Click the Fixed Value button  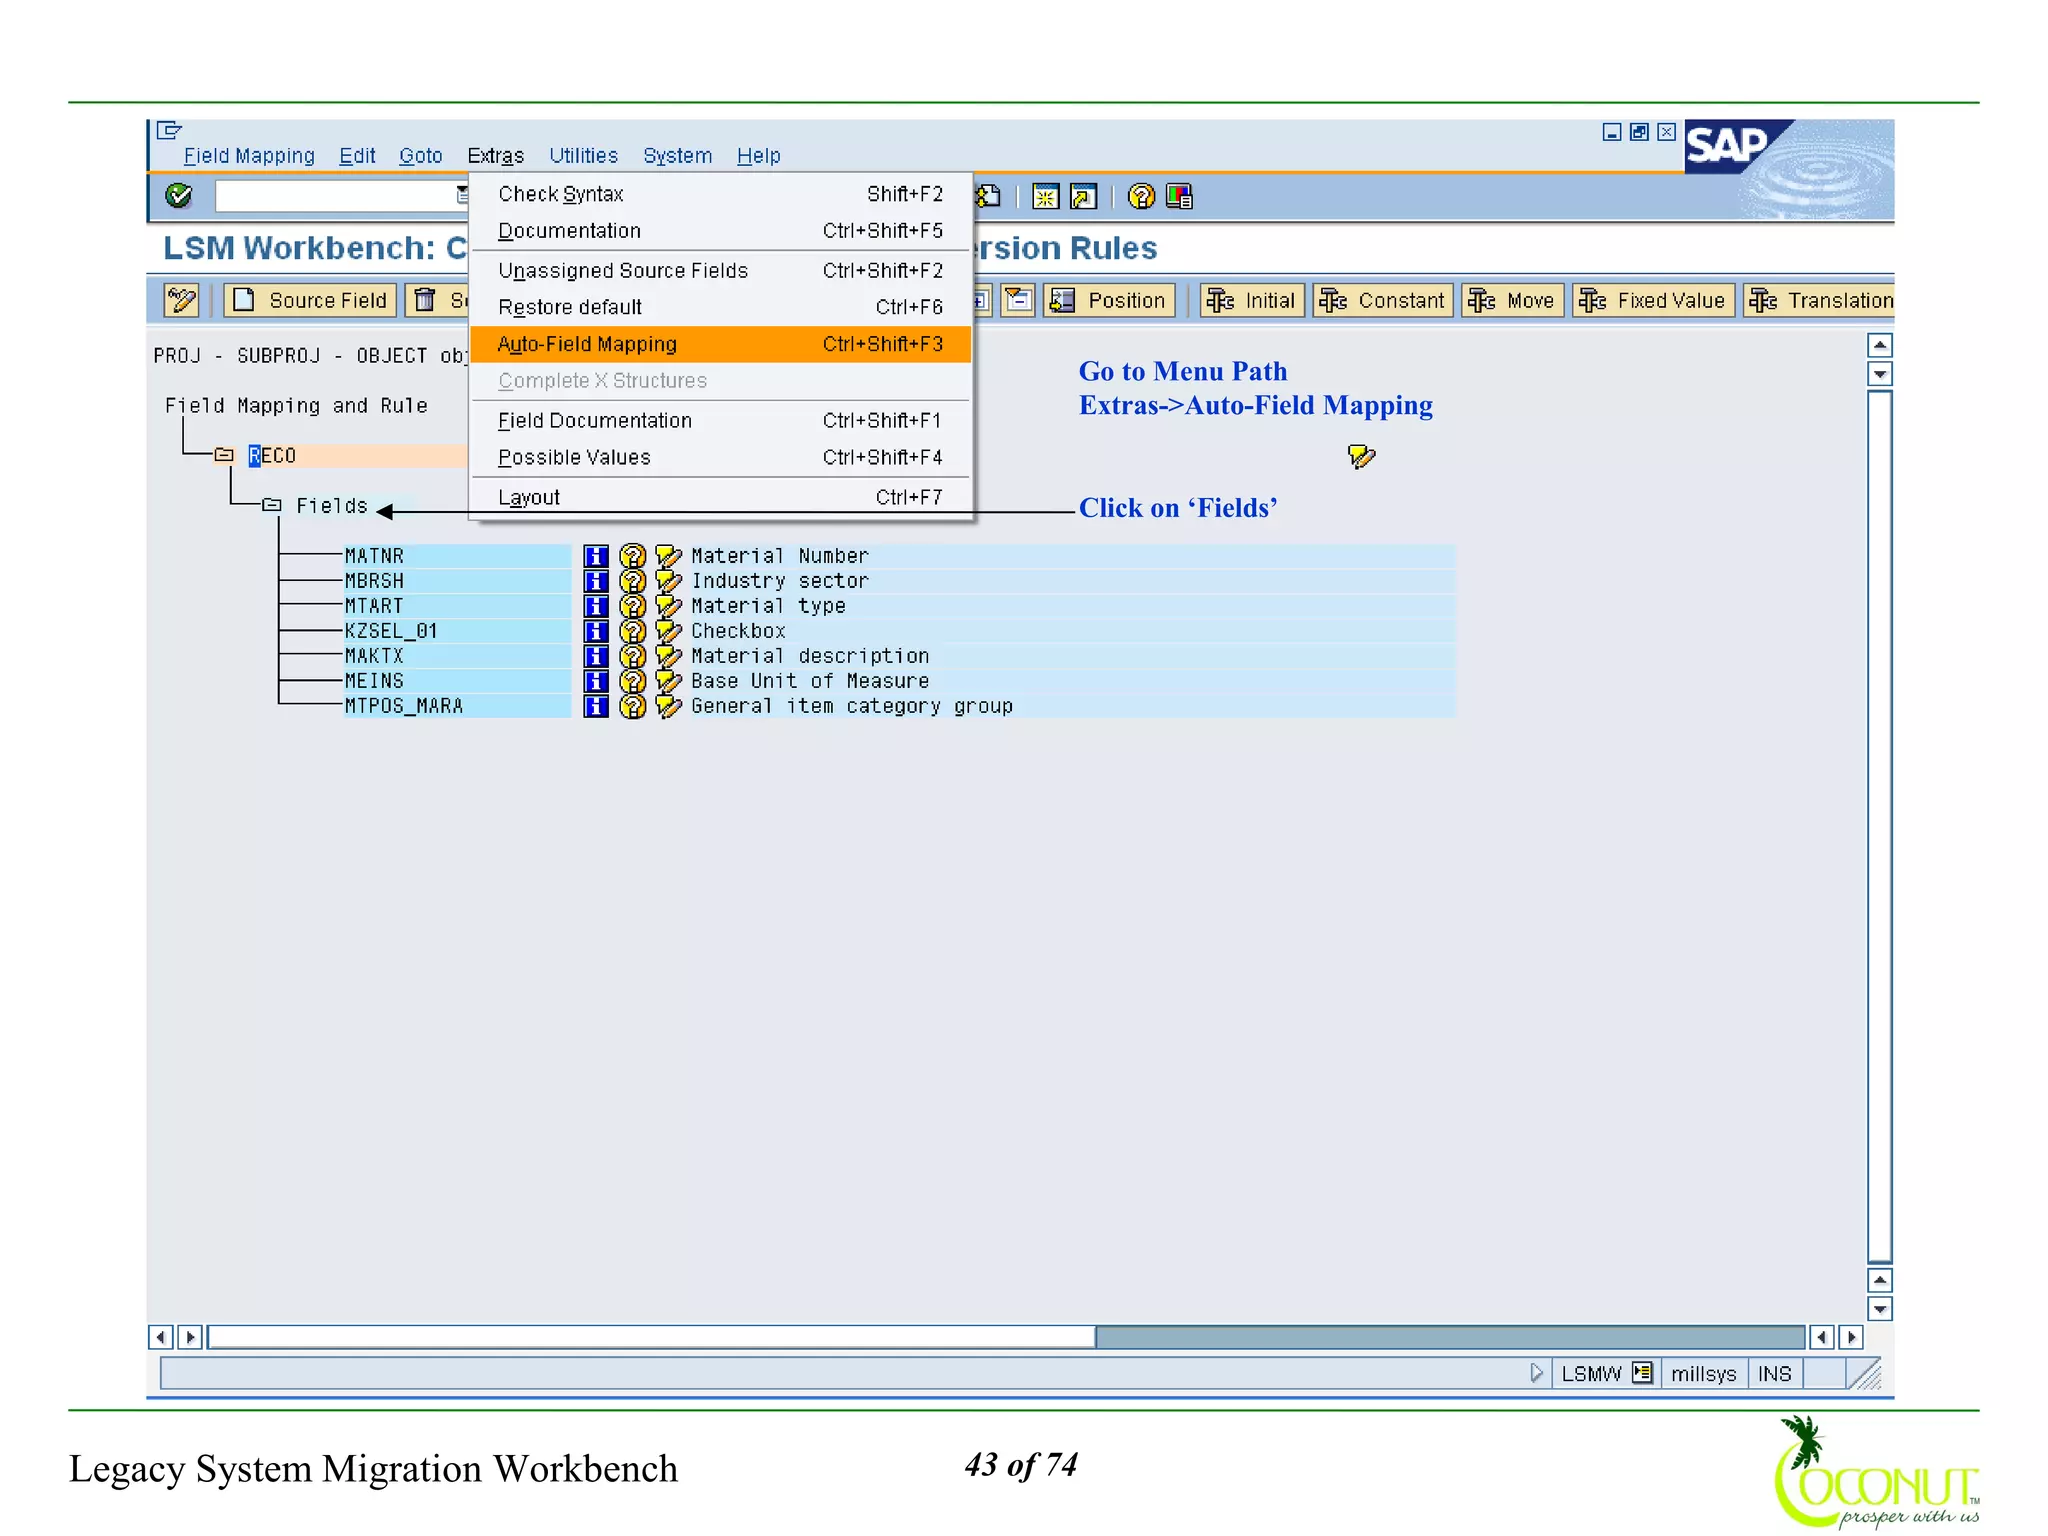tap(1654, 300)
